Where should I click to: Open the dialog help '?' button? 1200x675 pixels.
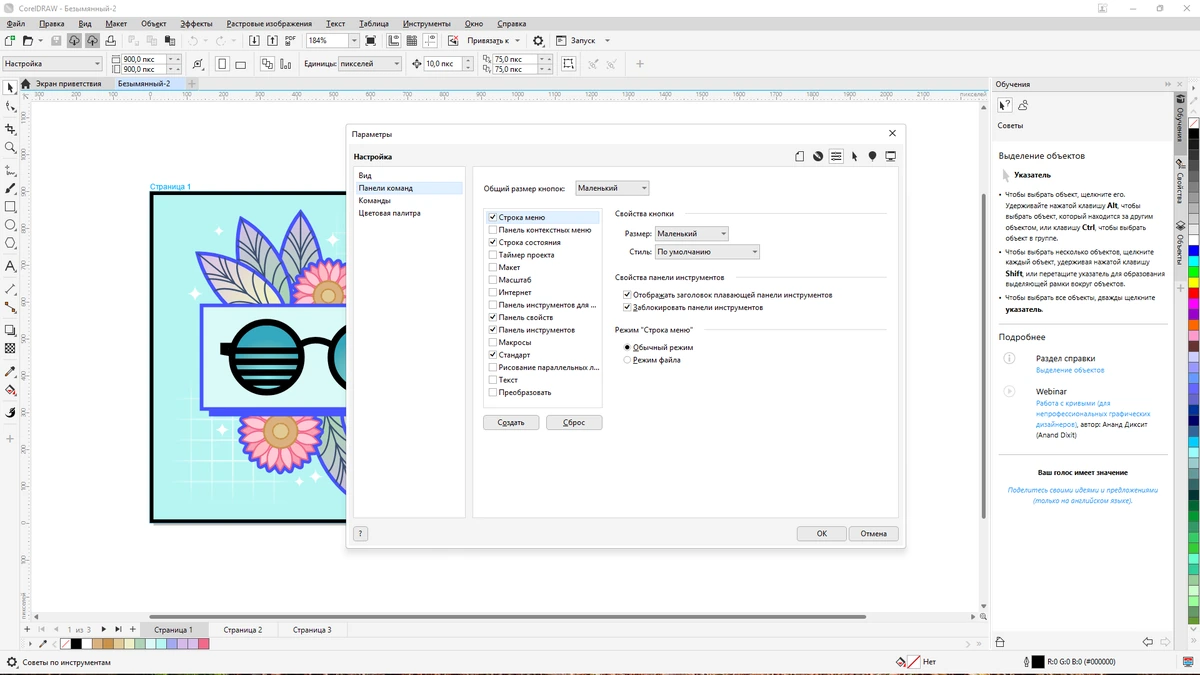[361, 534]
